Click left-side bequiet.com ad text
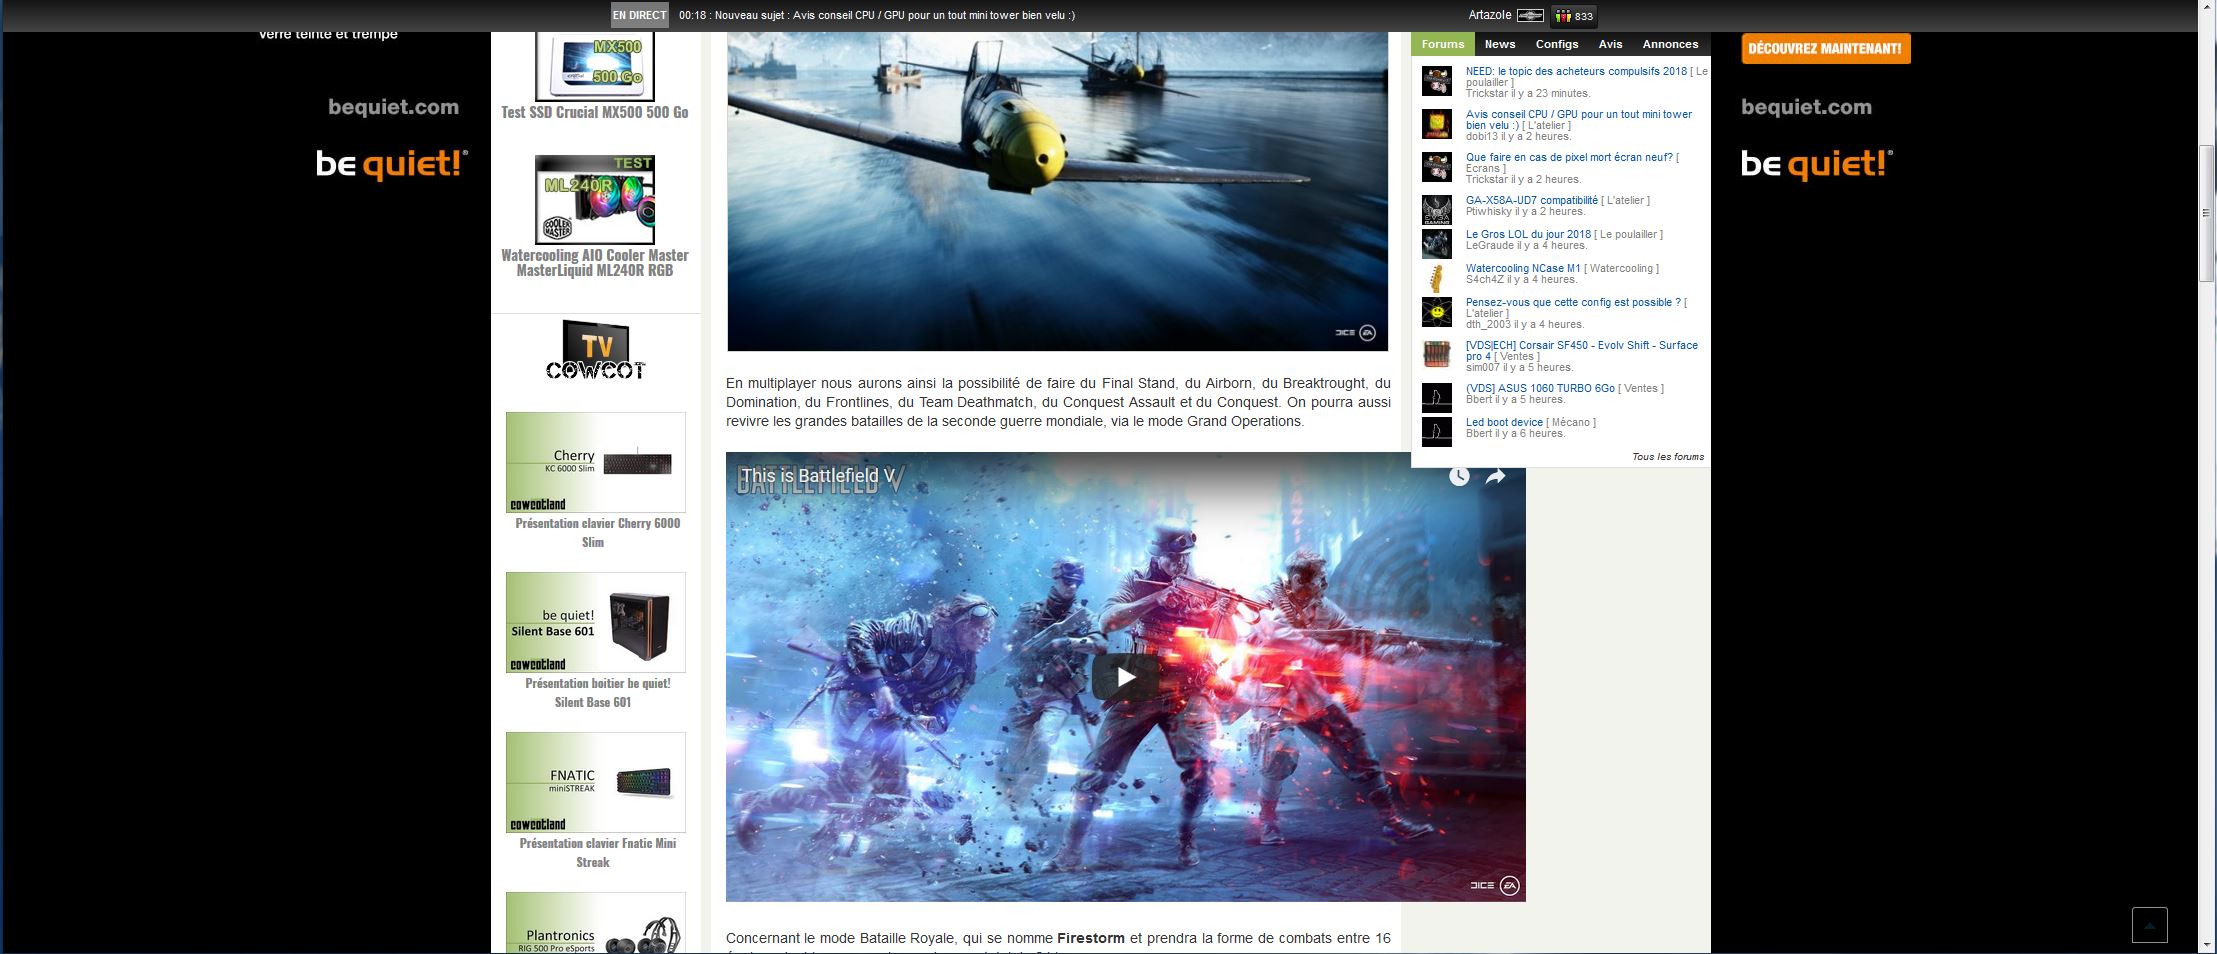 click(393, 107)
